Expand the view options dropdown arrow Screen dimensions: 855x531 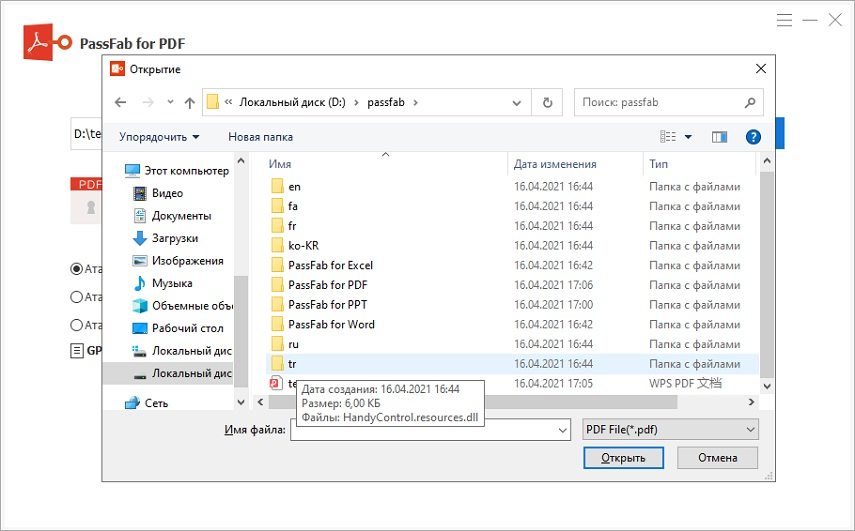(x=688, y=137)
